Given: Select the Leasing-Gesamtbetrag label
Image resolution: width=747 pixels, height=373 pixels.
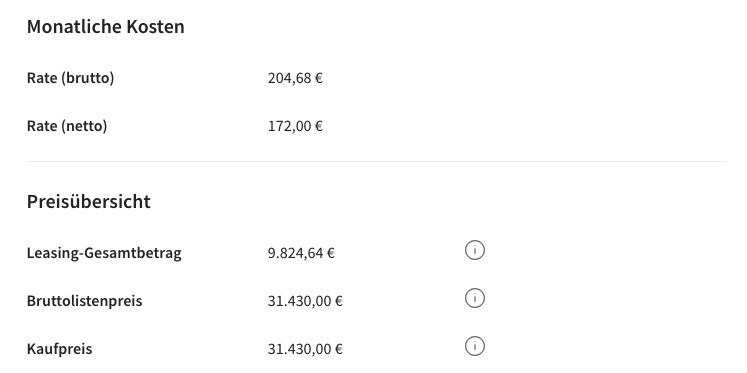Looking at the screenshot, I should (104, 253).
